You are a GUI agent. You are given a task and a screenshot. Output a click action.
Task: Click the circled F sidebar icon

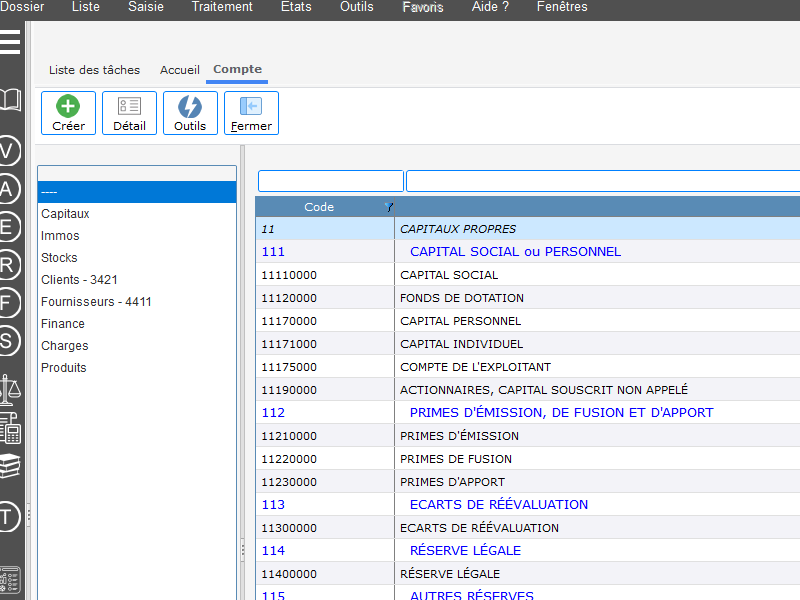pos(8,302)
